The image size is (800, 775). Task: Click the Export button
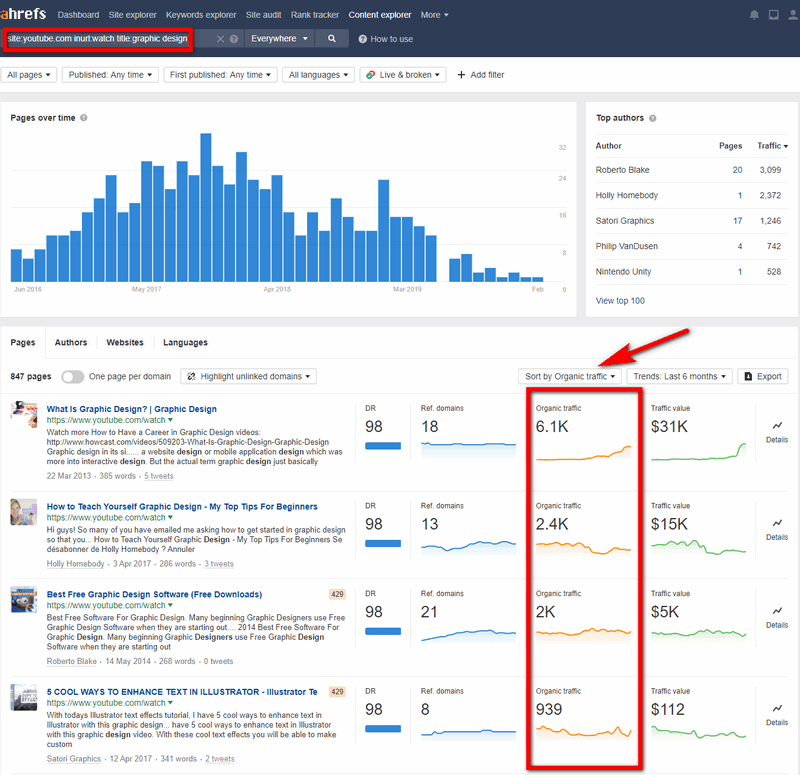pos(763,377)
